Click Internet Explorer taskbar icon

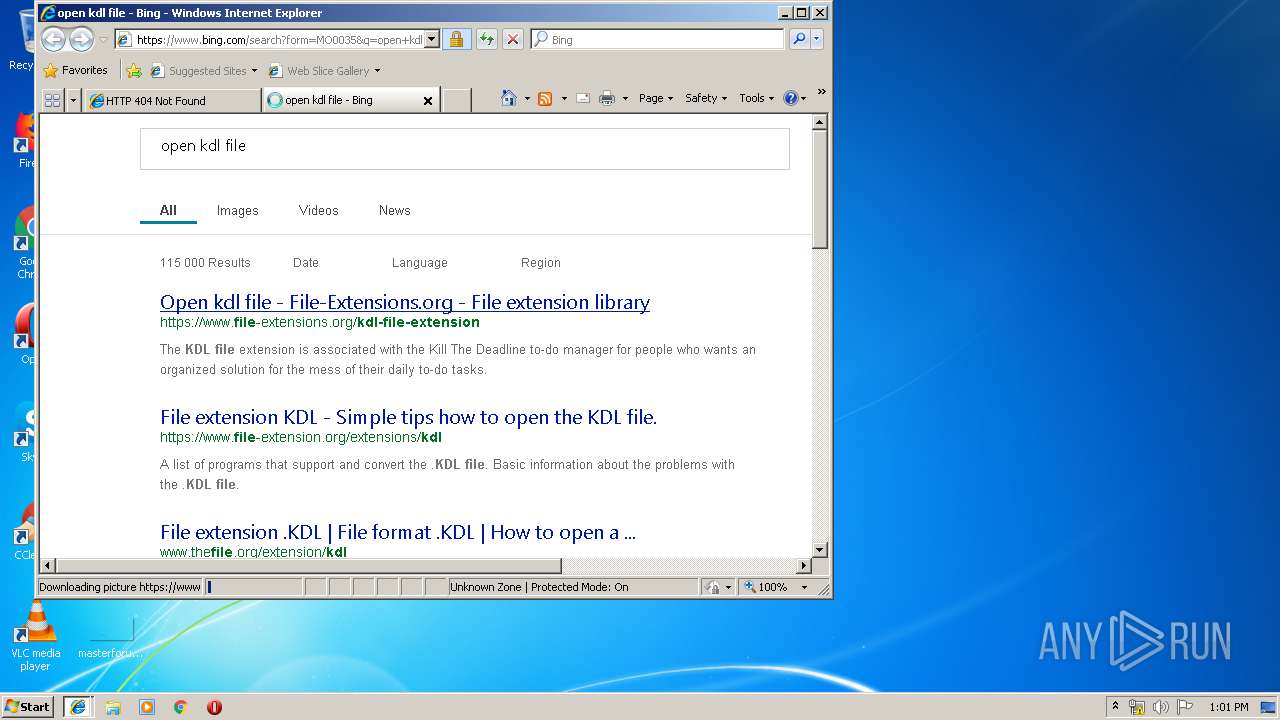pyautogui.click(x=78, y=707)
